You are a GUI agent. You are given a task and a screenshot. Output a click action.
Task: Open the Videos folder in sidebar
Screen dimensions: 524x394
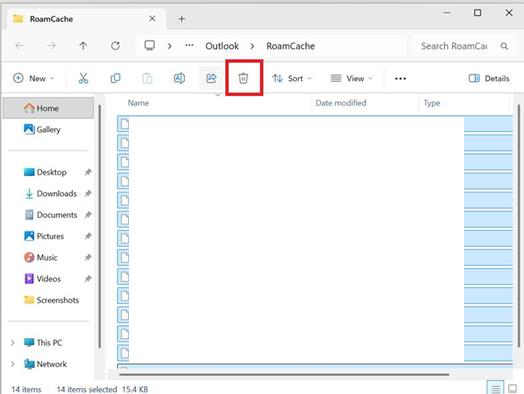(x=42, y=279)
